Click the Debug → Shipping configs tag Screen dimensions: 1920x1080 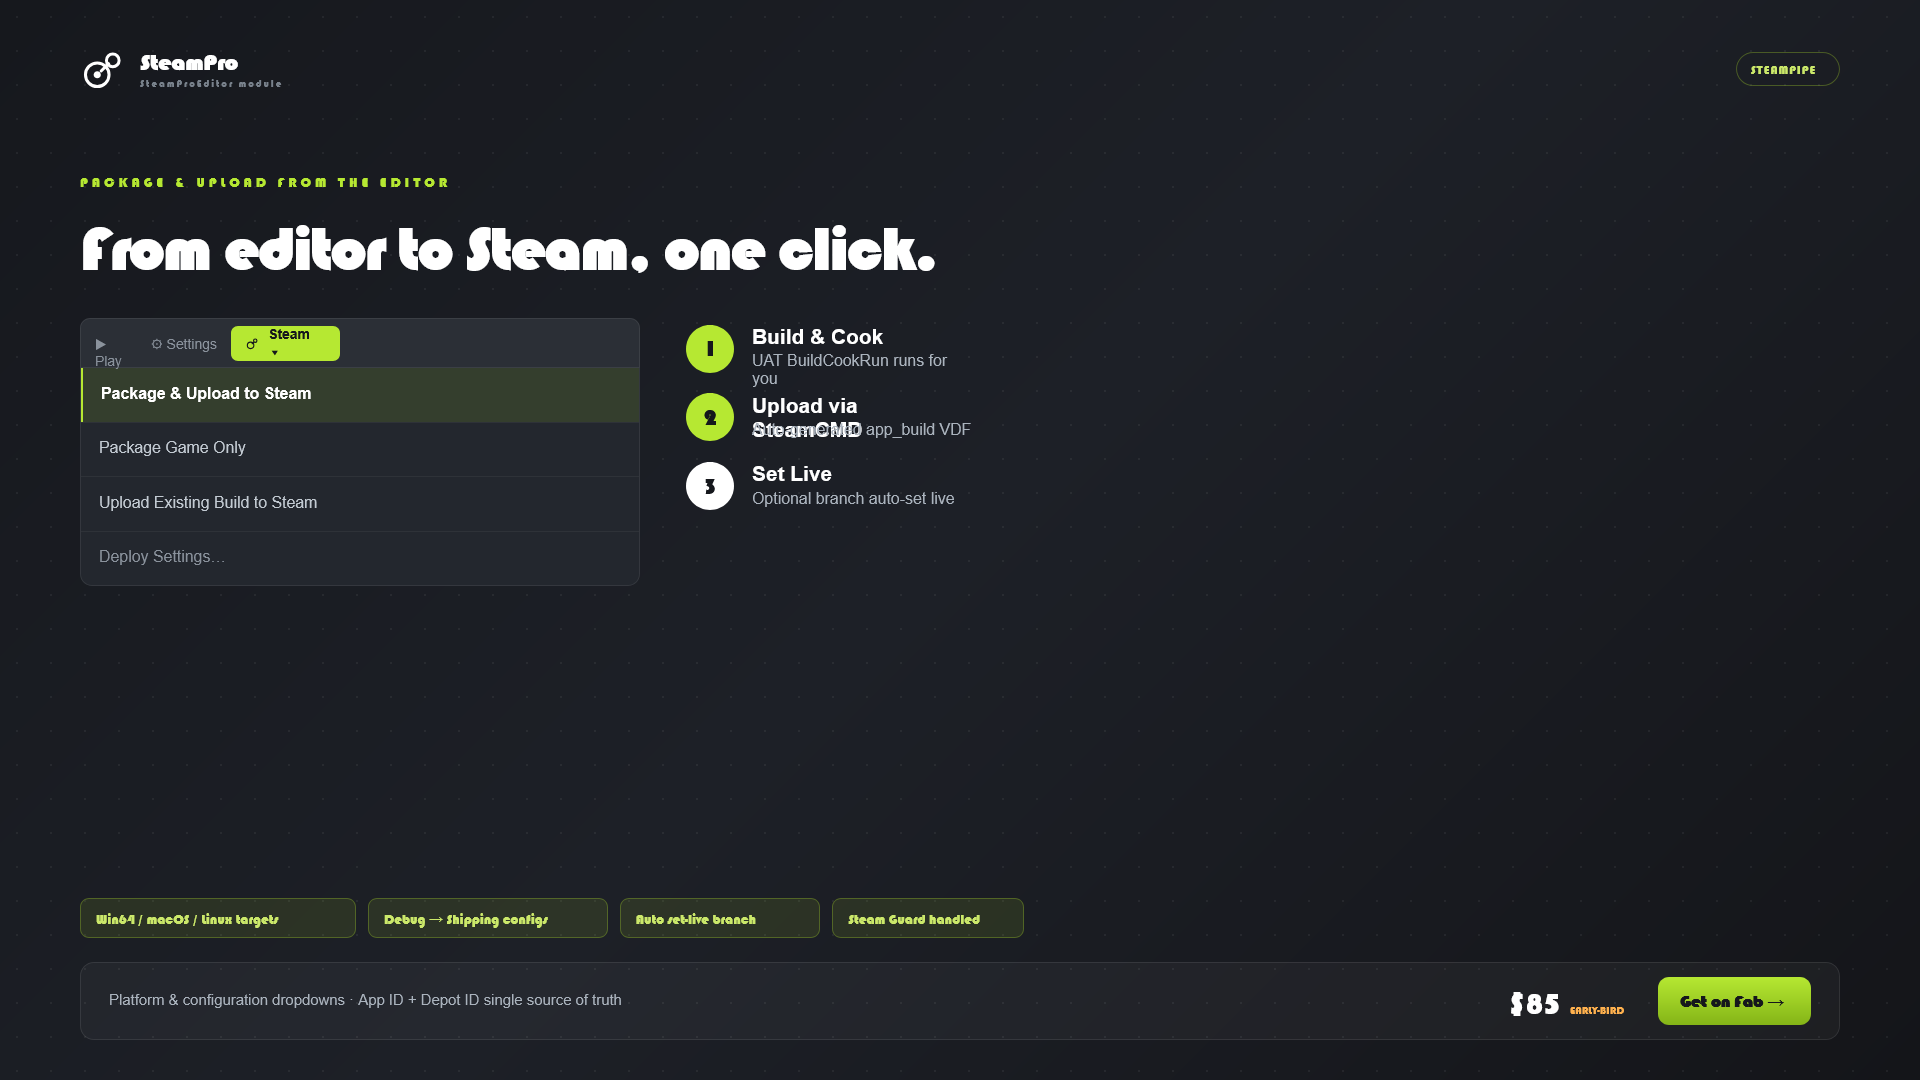[x=488, y=918]
